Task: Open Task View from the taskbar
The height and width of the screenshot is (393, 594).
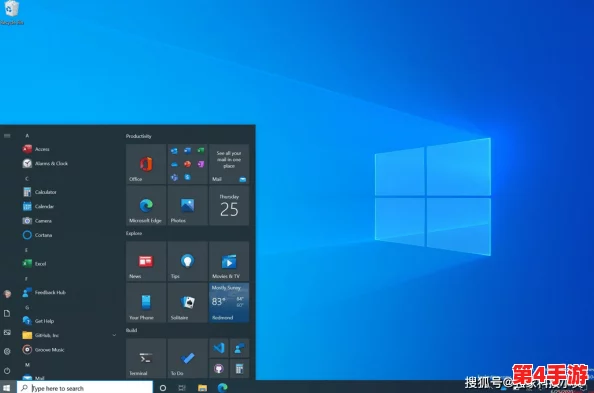Action: coord(182,388)
